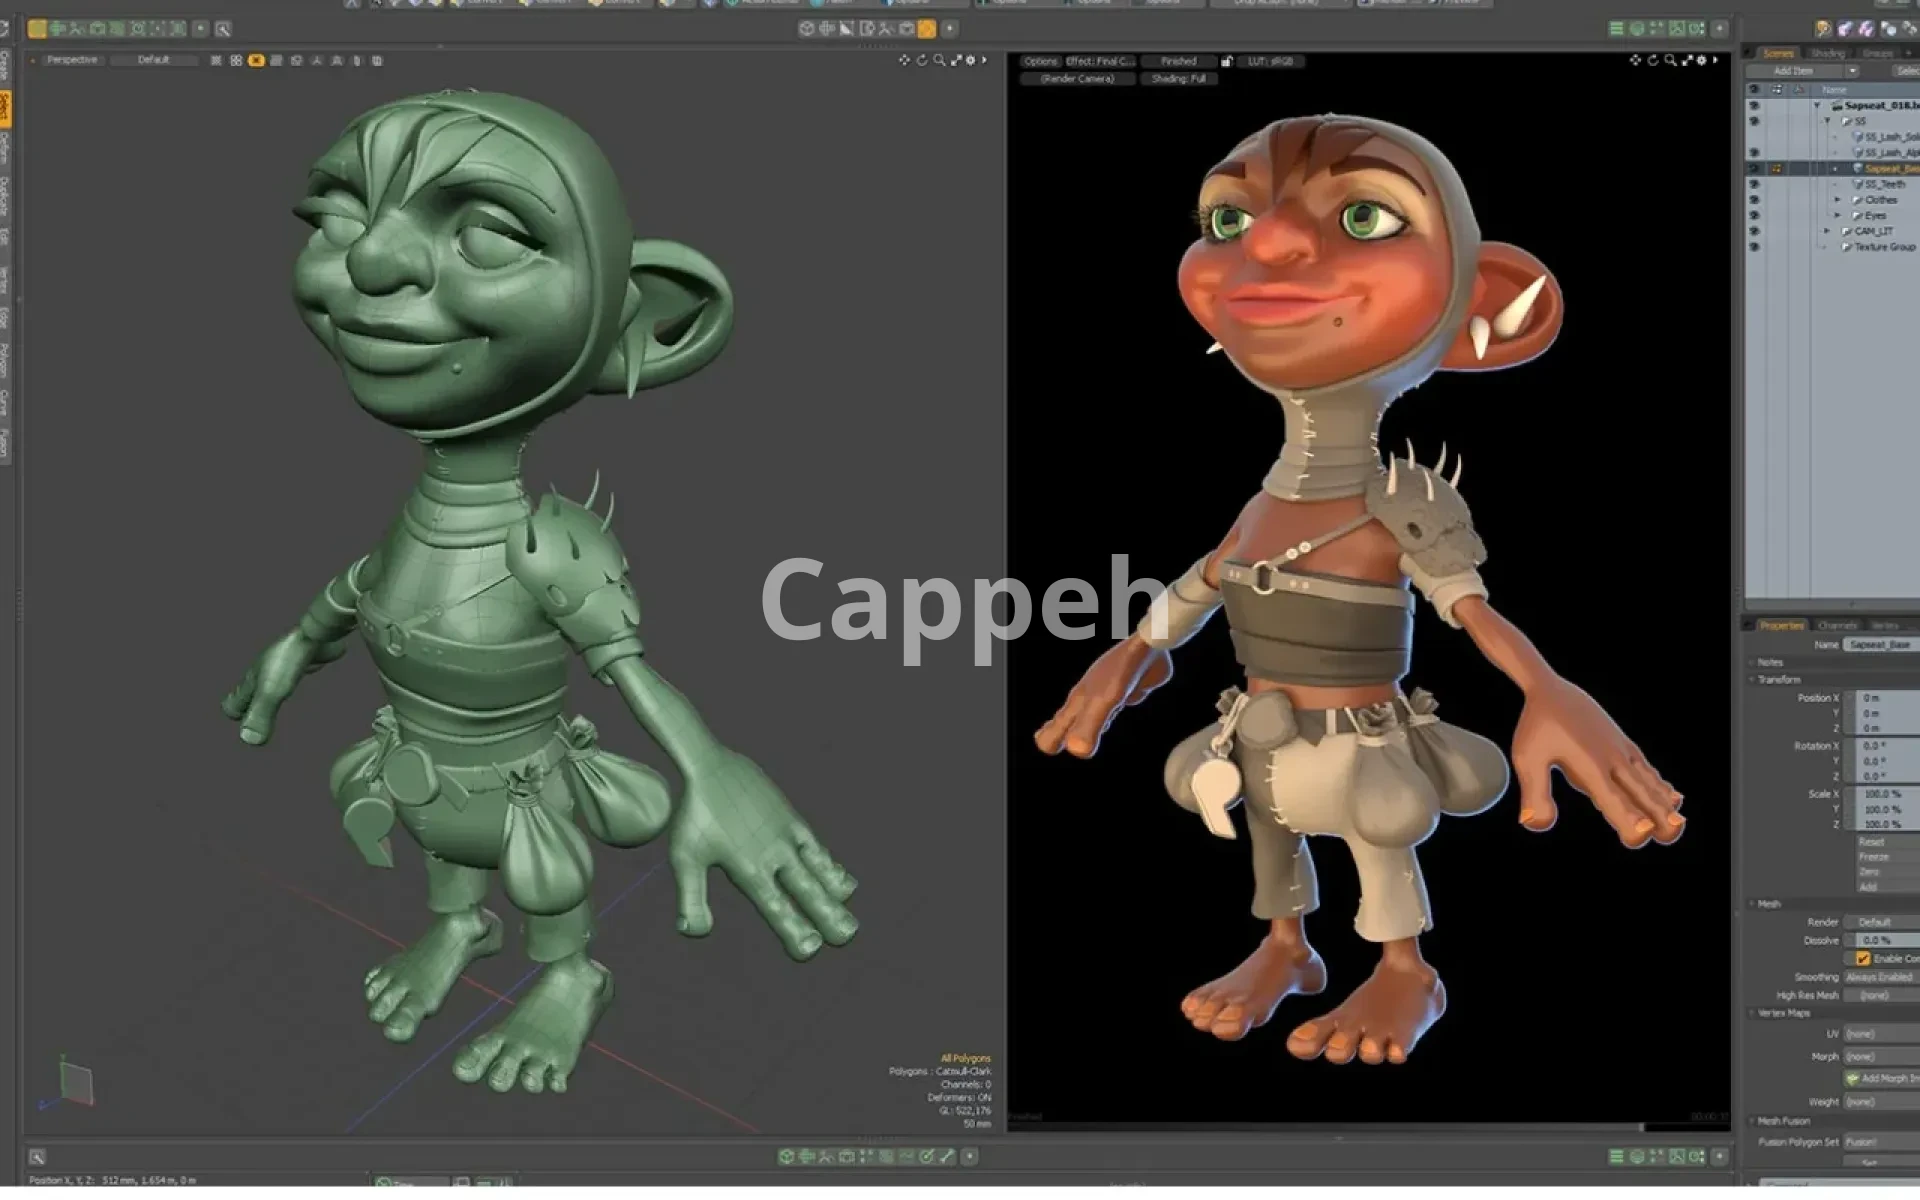Expand the CAM_LIT group in the item list
The width and height of the screenshot is (1920, 1200).
click(1827, 231)
